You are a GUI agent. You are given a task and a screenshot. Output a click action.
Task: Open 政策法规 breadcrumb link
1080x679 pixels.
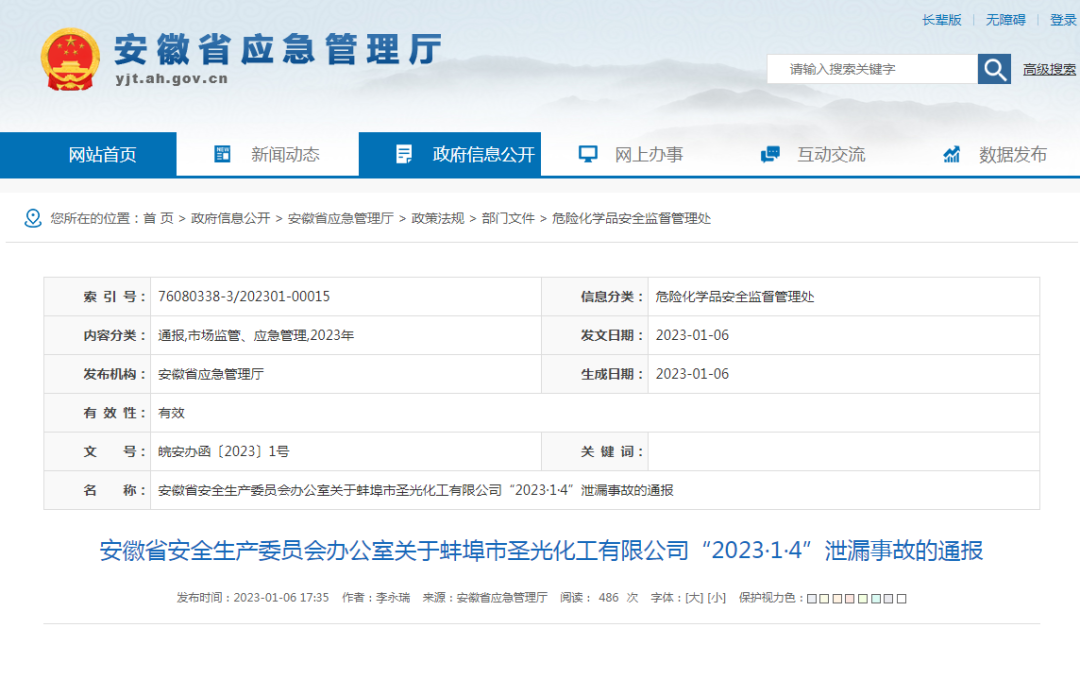[437, 218]
